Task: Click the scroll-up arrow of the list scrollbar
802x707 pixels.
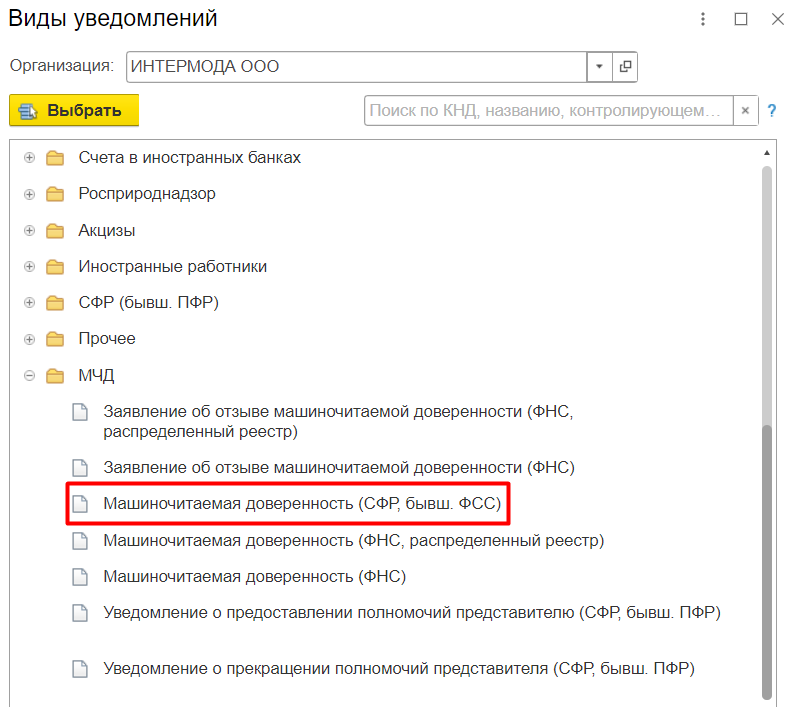Action: pos(767,153)
